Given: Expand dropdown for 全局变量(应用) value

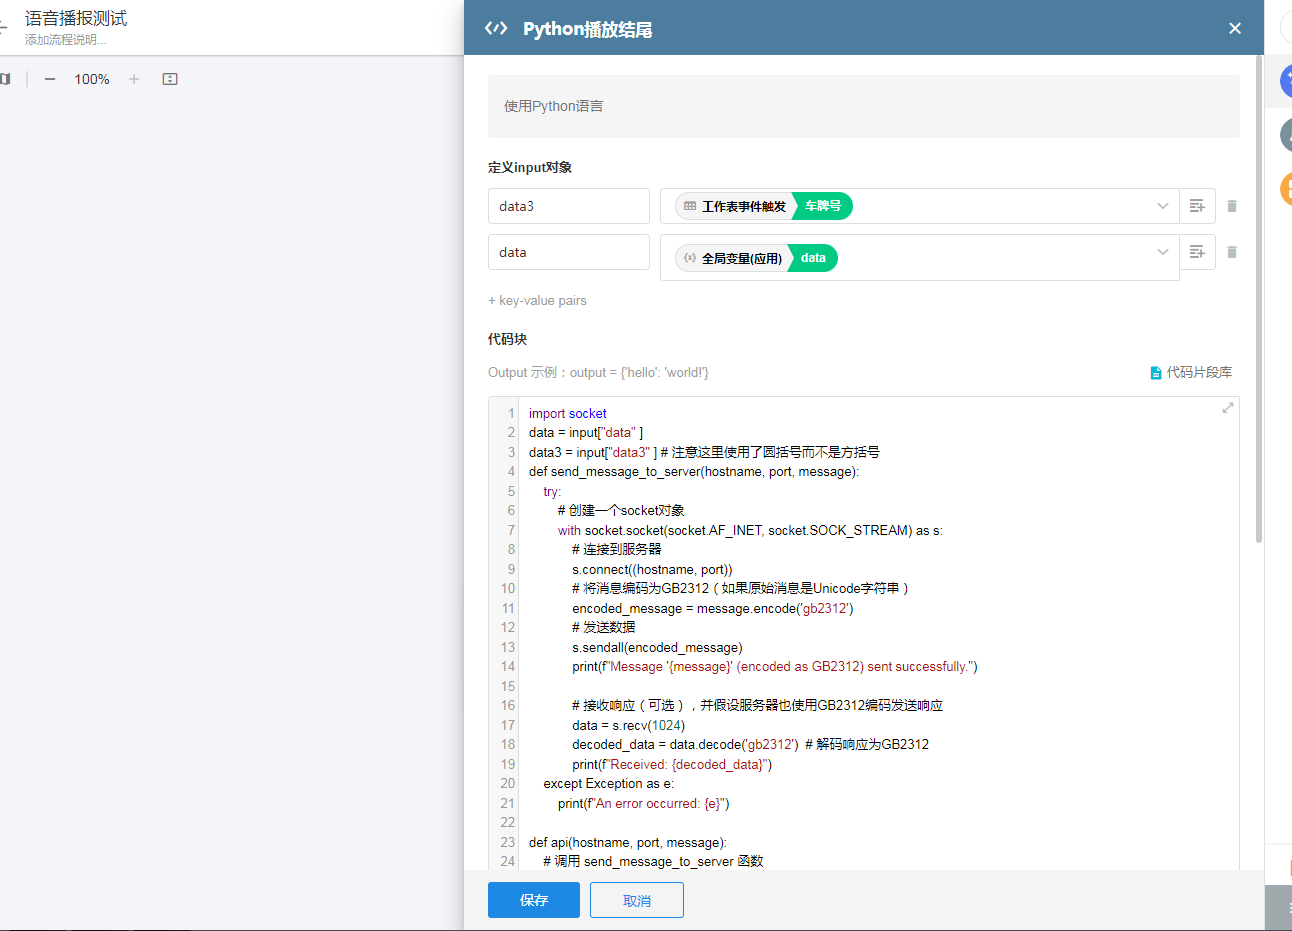Looking at the screenshot, I should 1162,252.
